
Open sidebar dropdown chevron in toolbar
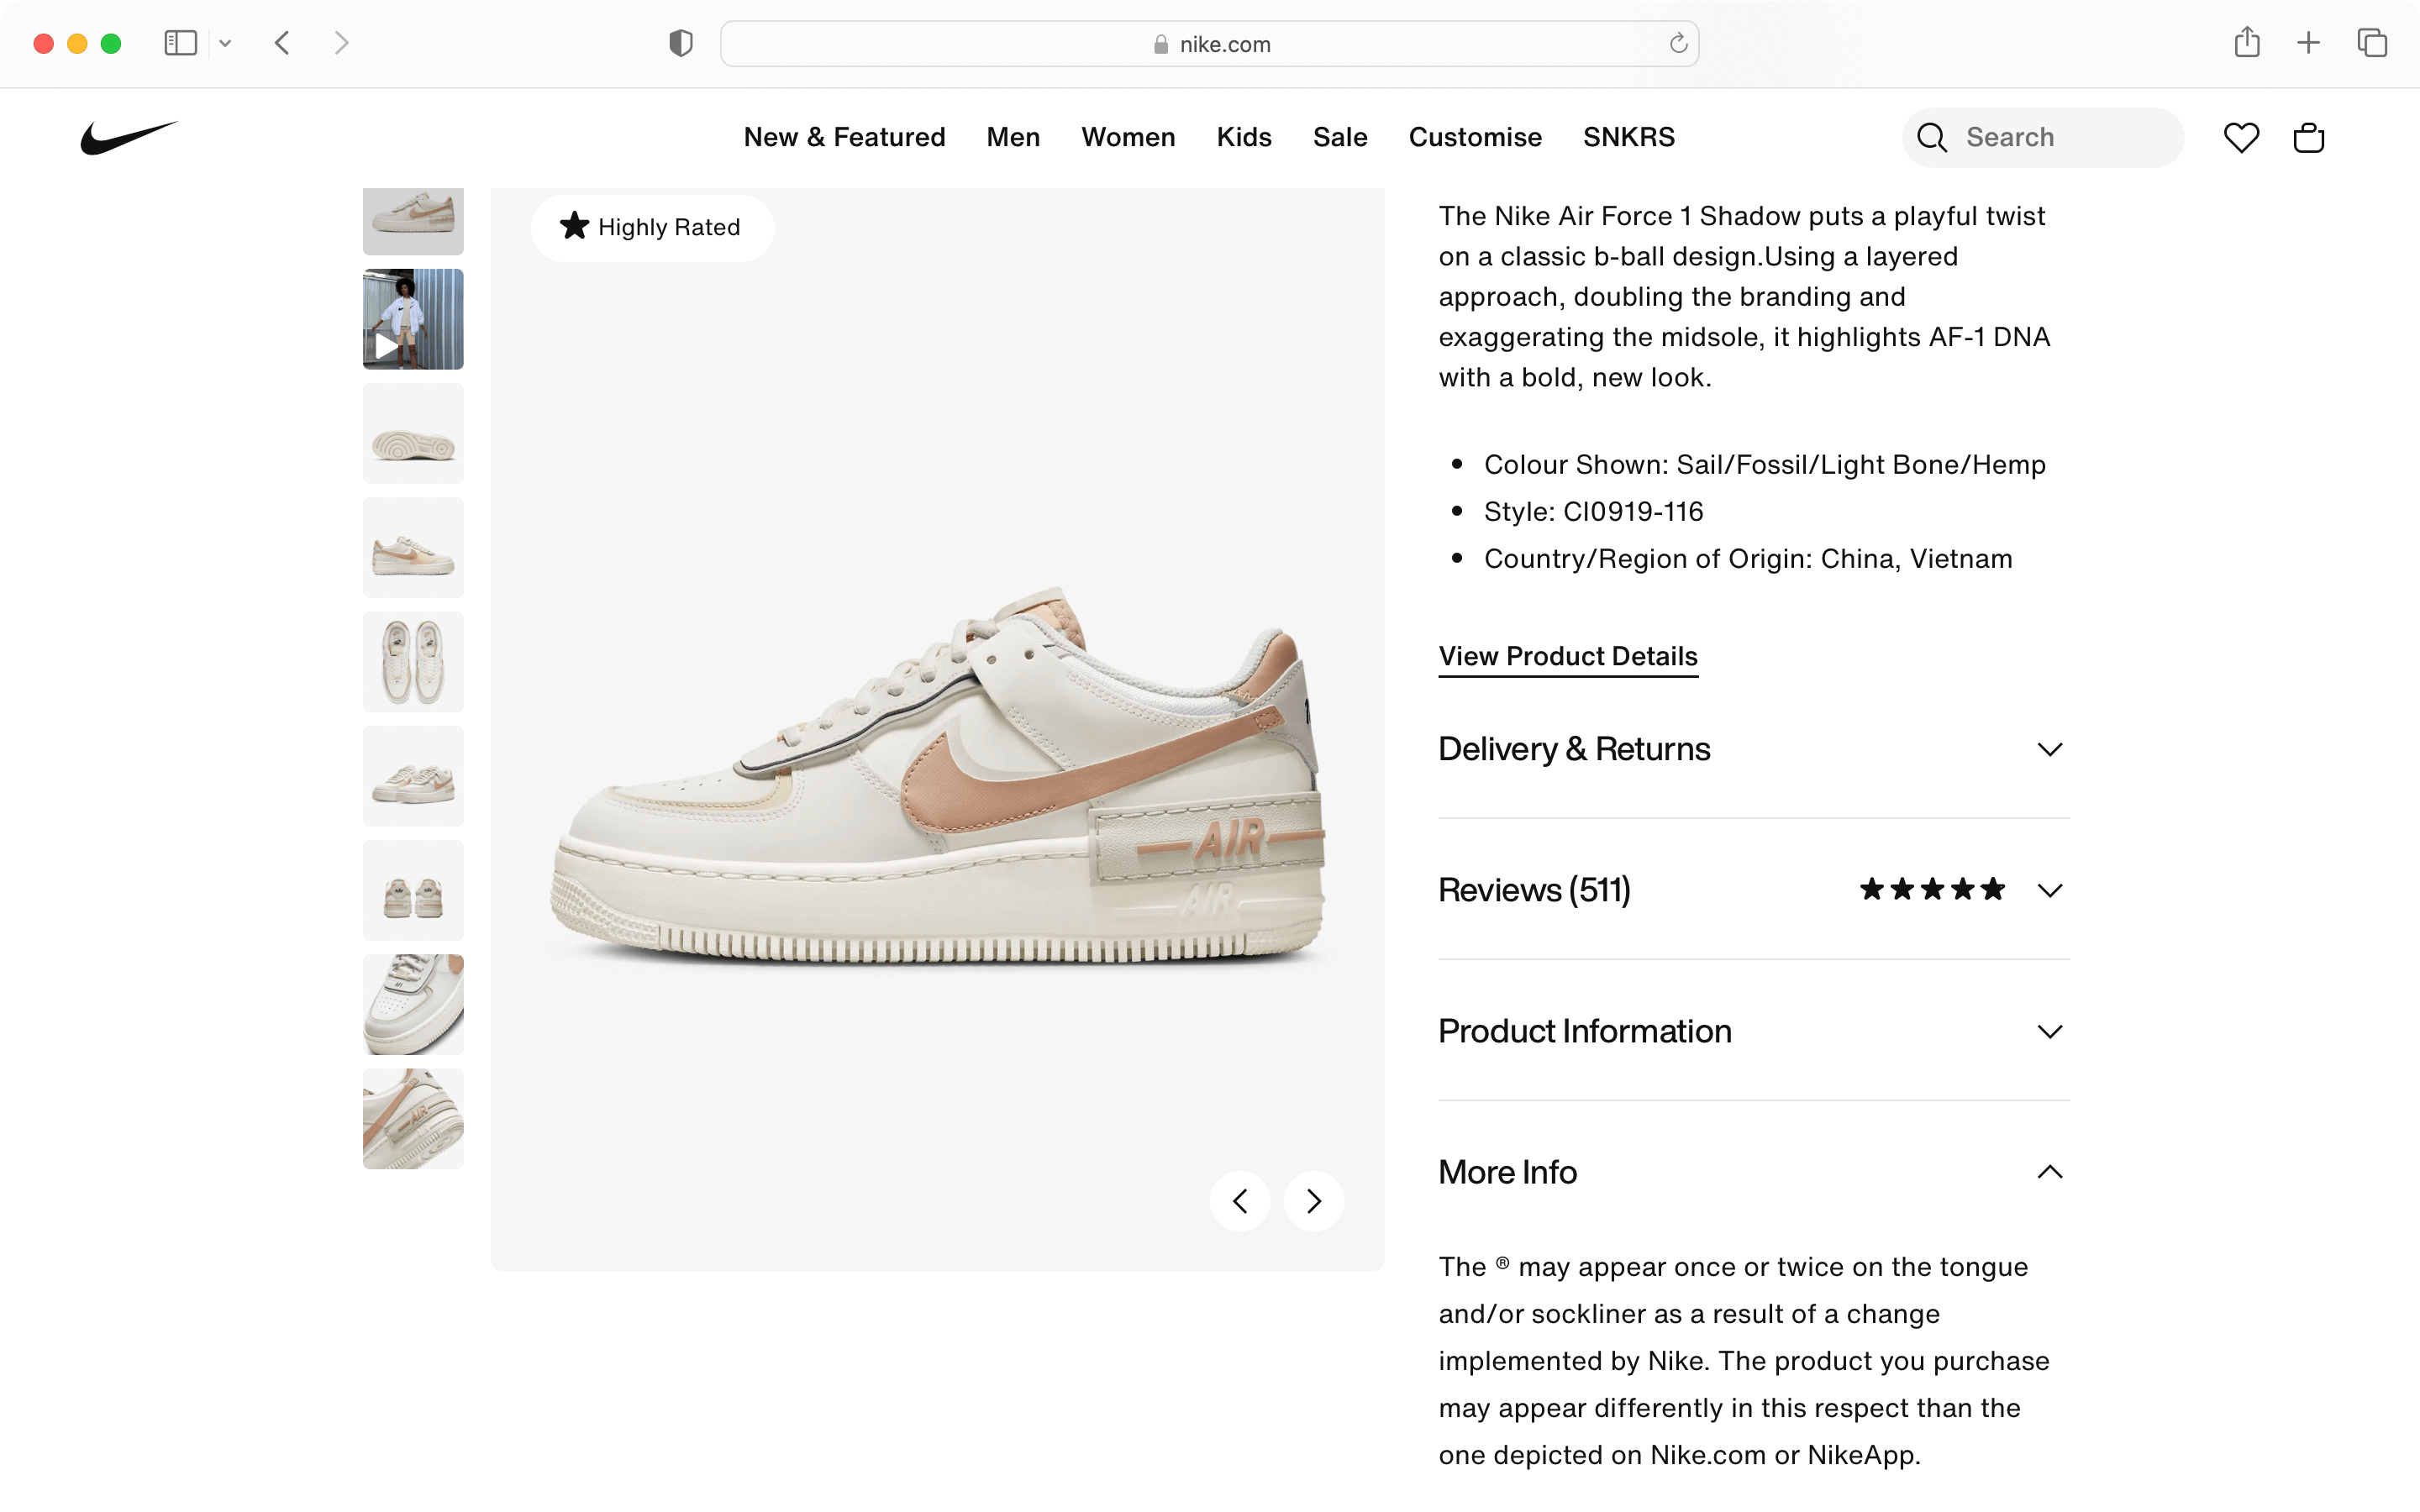tap(225, 43)
